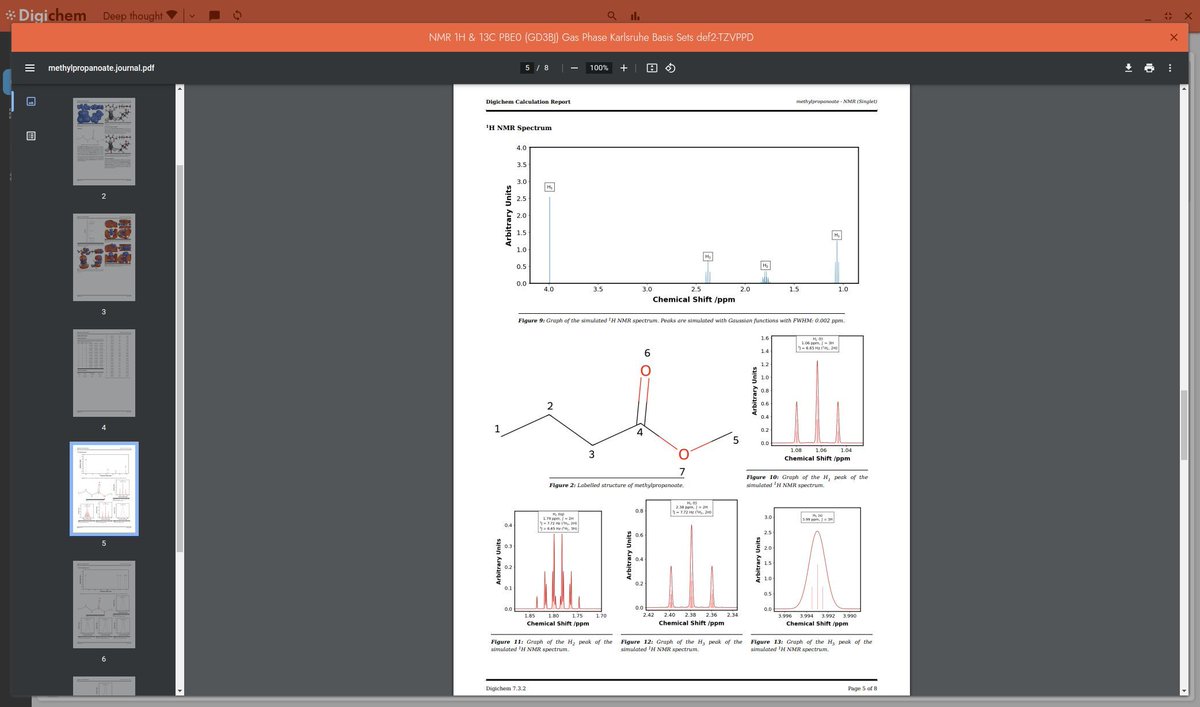Click the scroll down arrow of document scrollbar

tap(1184, 690)
